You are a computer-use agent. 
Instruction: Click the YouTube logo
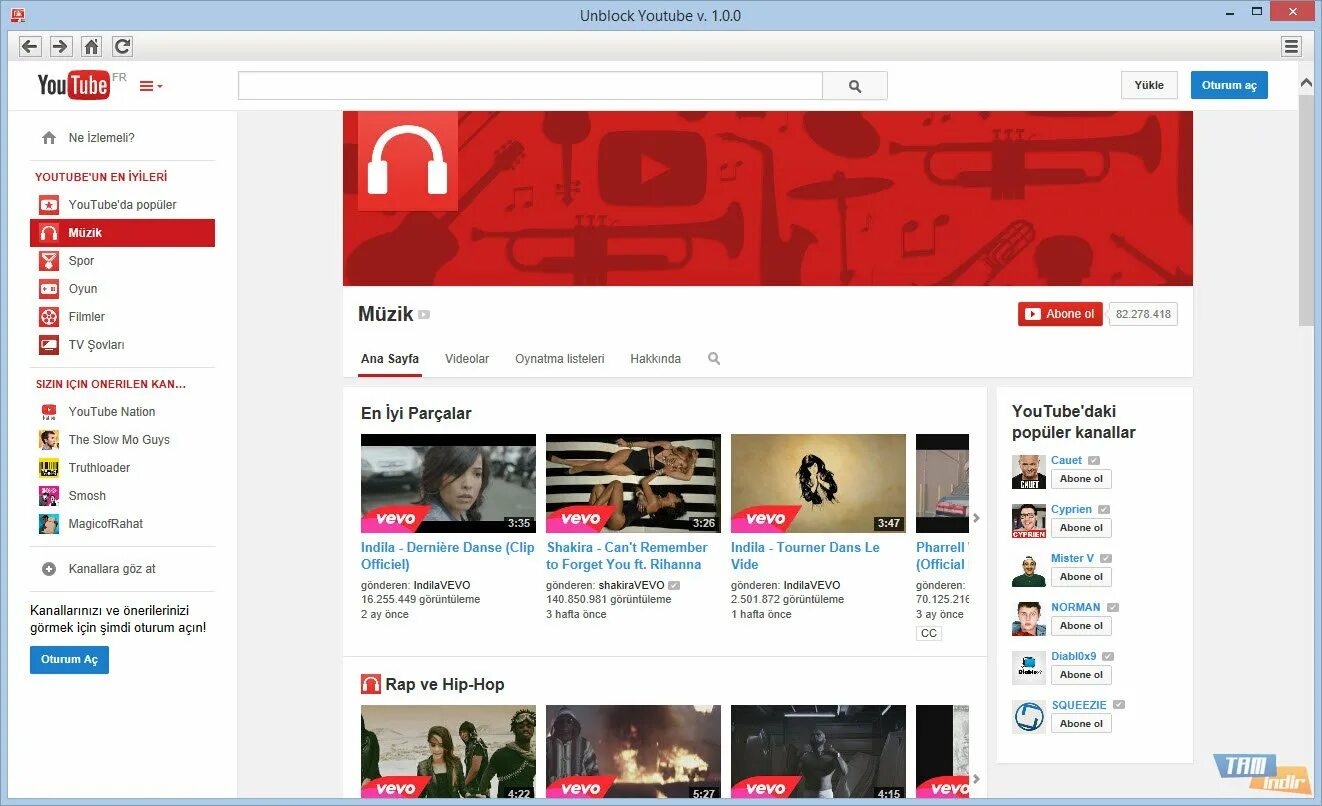[x=73, y=85]
